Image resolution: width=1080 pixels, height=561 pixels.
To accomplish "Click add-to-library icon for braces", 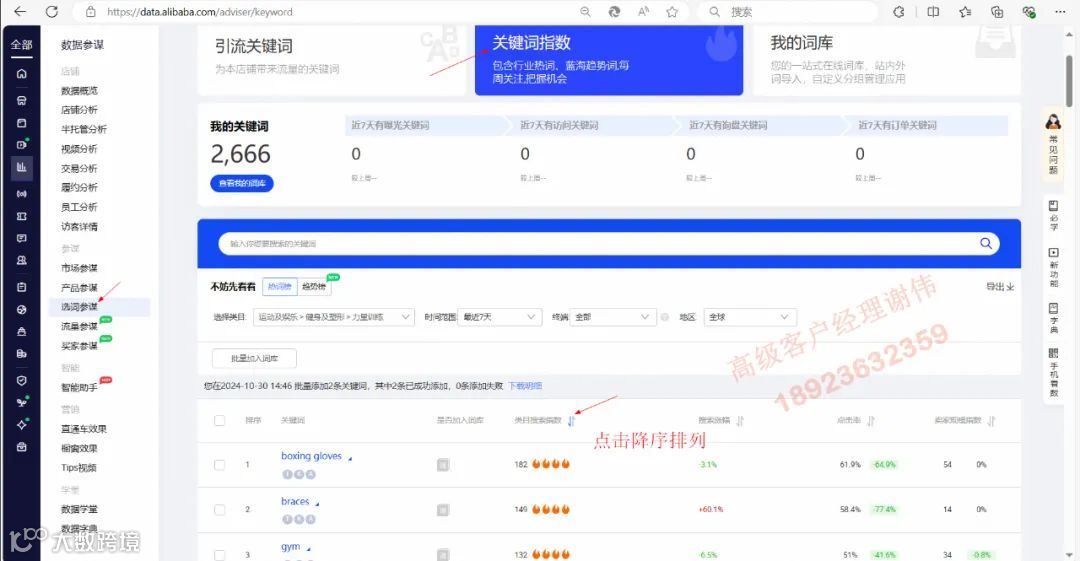I will [443, 510].
